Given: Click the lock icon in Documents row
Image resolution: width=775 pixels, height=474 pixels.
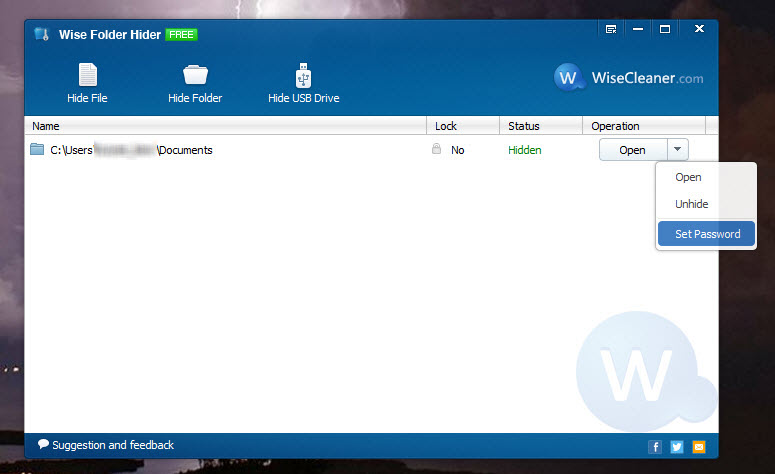Looking at the screenshot, I should 436,149.
